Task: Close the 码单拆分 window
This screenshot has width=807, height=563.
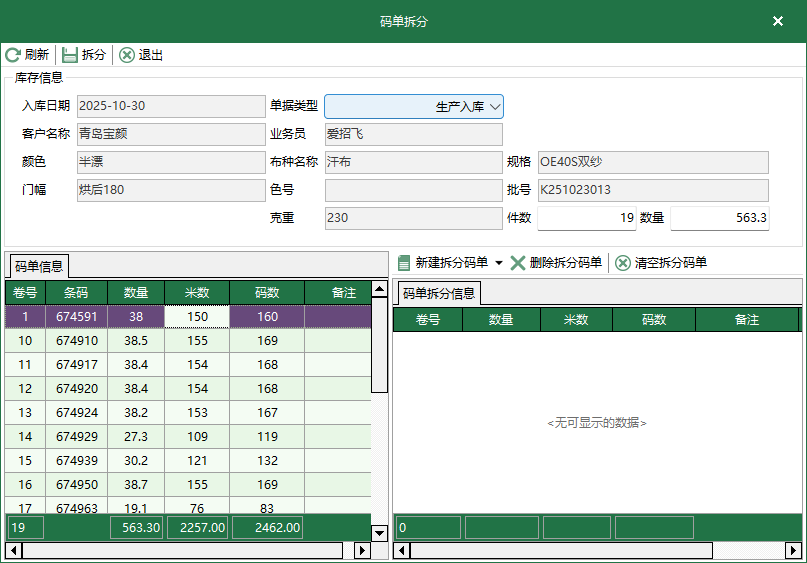Action: pos(778,21)
